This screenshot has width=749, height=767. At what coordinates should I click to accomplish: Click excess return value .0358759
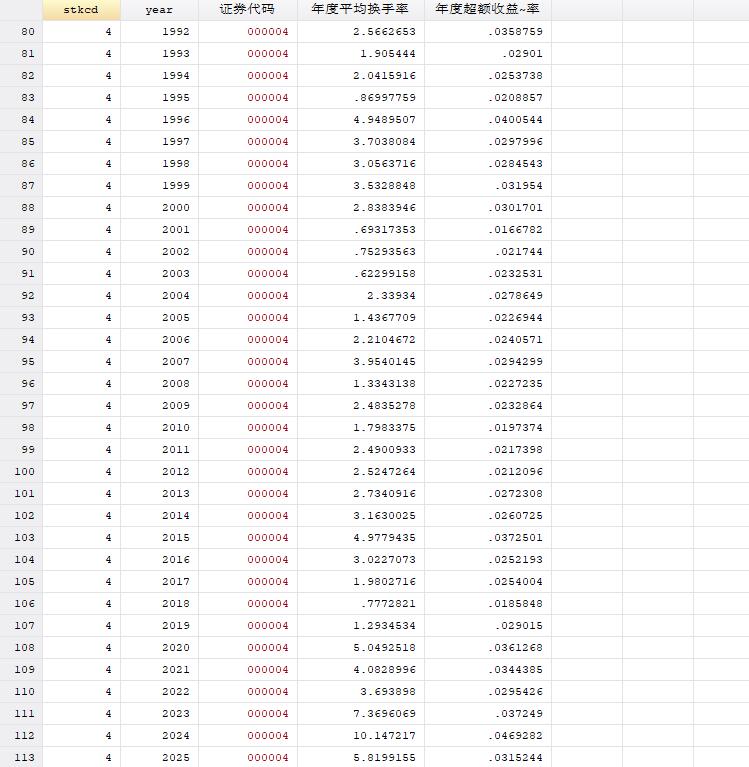click(488, 32)
